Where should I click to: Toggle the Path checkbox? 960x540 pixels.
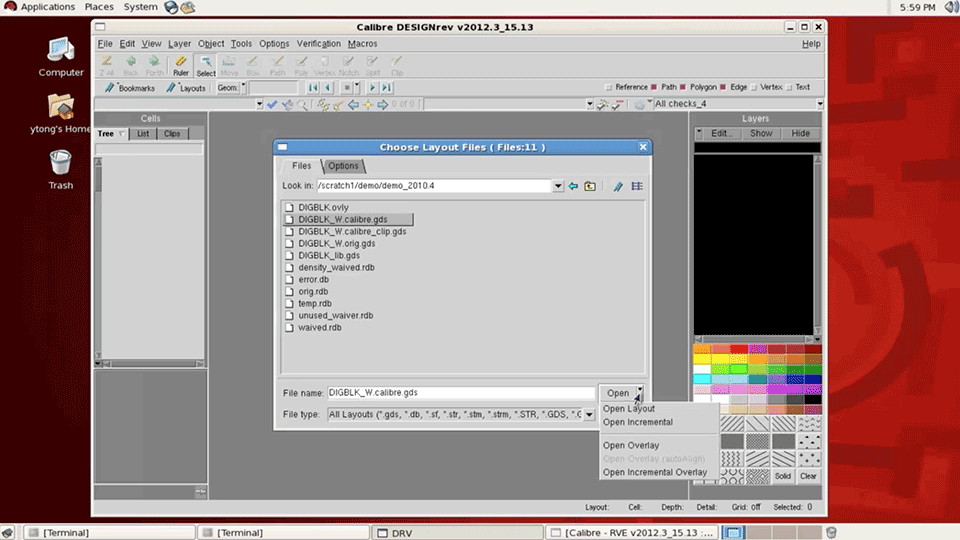click(654, 88)
